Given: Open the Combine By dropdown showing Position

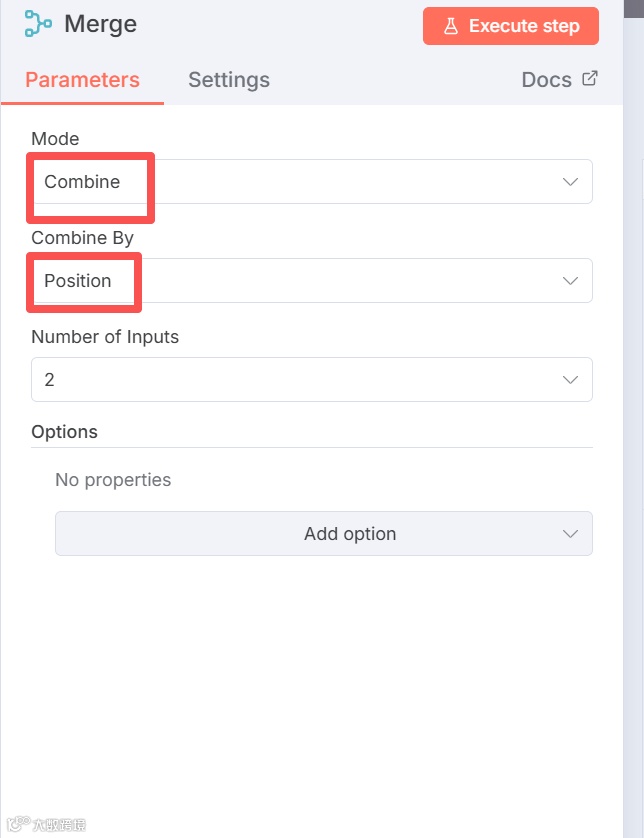Looking at the screenshot, I should point(311,281).
